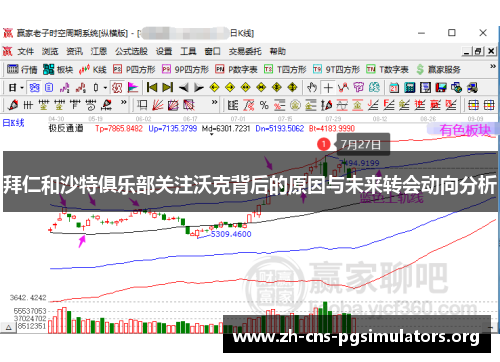The image size is (500, 362).
Task: Select the percent % tool icon
Action: [264, 105]
